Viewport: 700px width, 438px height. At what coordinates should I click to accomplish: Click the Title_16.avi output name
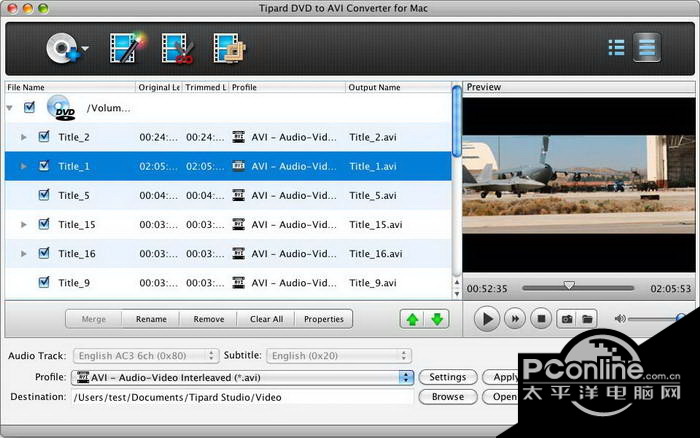click(375, 254)
